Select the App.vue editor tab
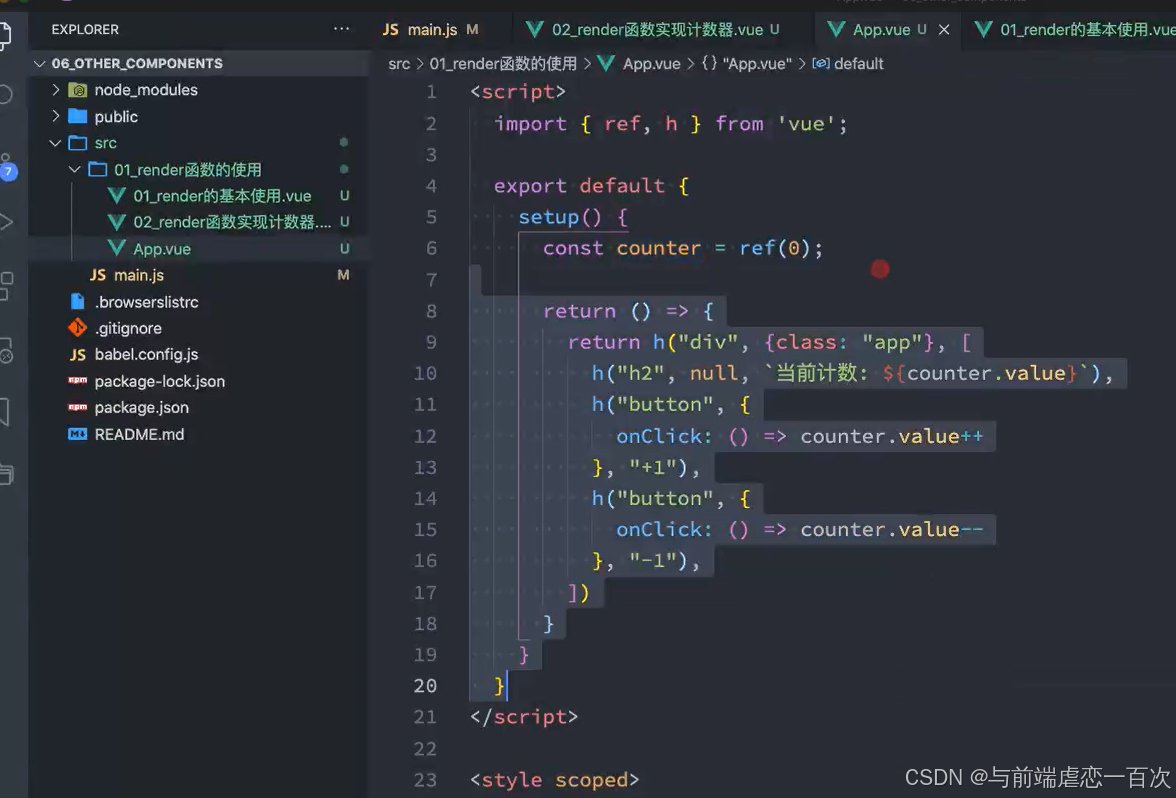This screenshot has width=1176, height=798. click(880, 30)
